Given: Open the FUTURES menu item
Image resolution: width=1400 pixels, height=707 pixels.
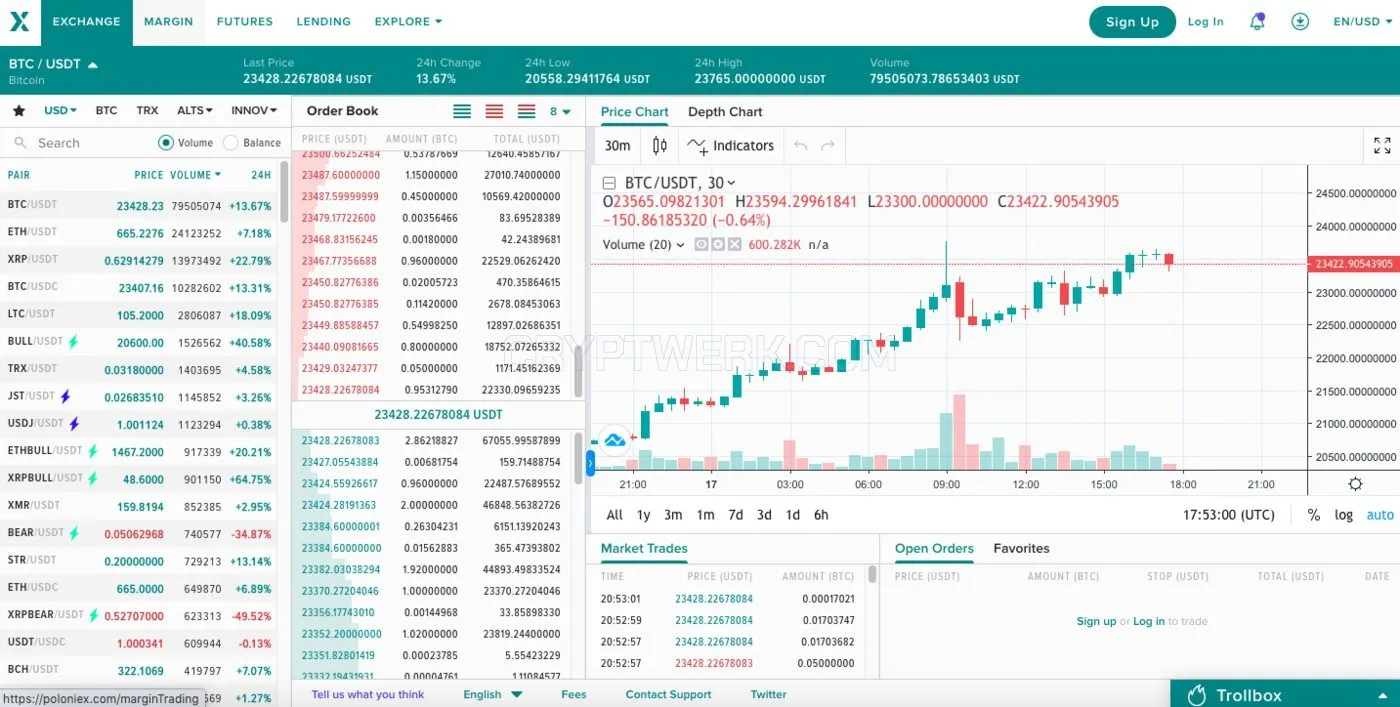Looking at the screenshot, I should pos(245,21).
